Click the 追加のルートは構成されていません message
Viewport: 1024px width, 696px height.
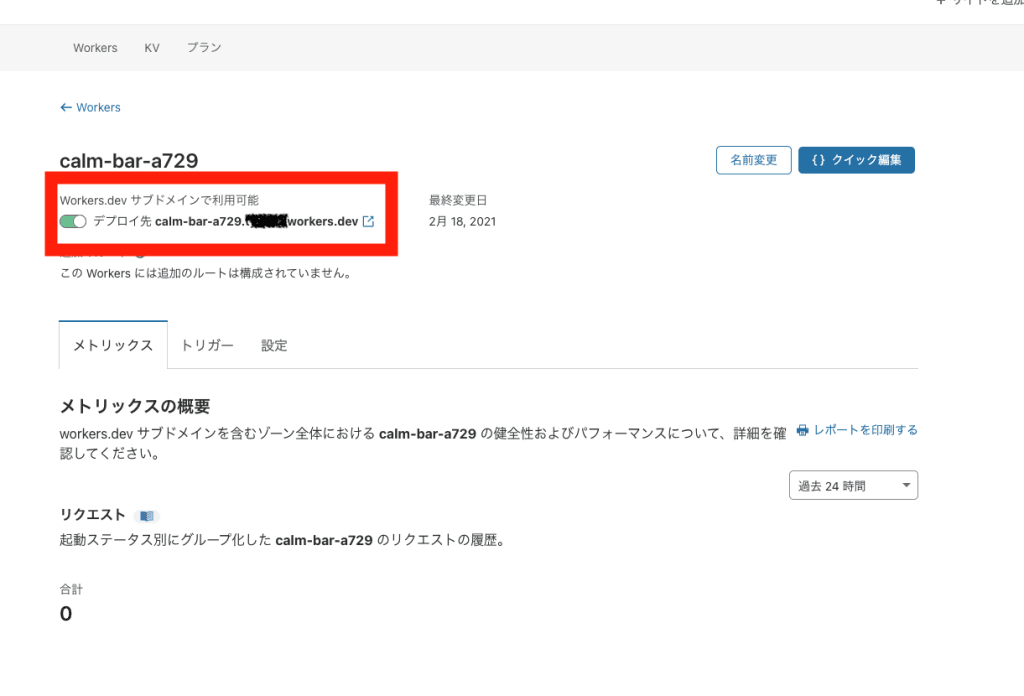click(206, 273)
